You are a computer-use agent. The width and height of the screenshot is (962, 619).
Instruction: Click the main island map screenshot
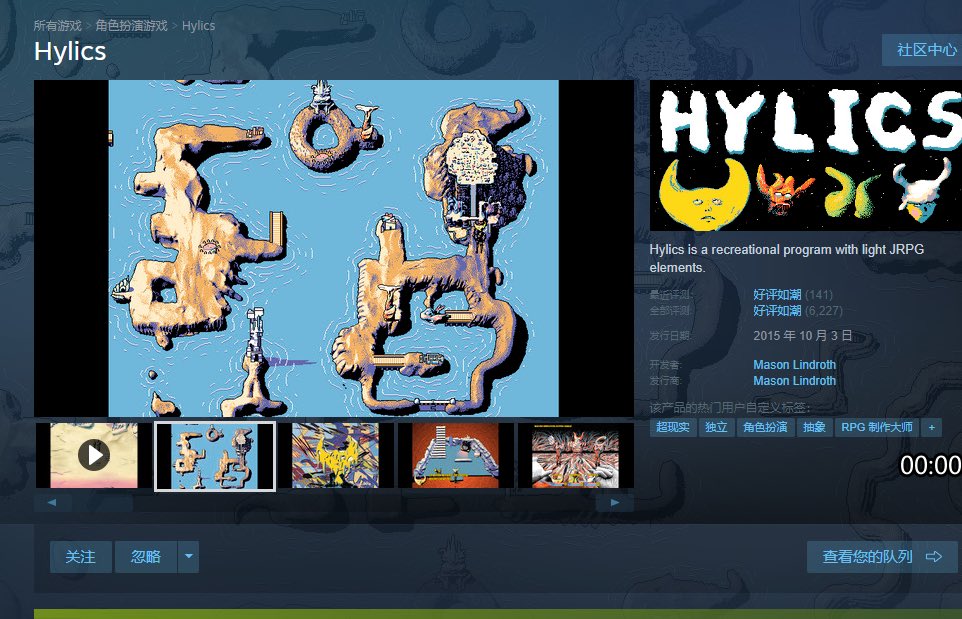pyautogui.click(x=334, y=248)
